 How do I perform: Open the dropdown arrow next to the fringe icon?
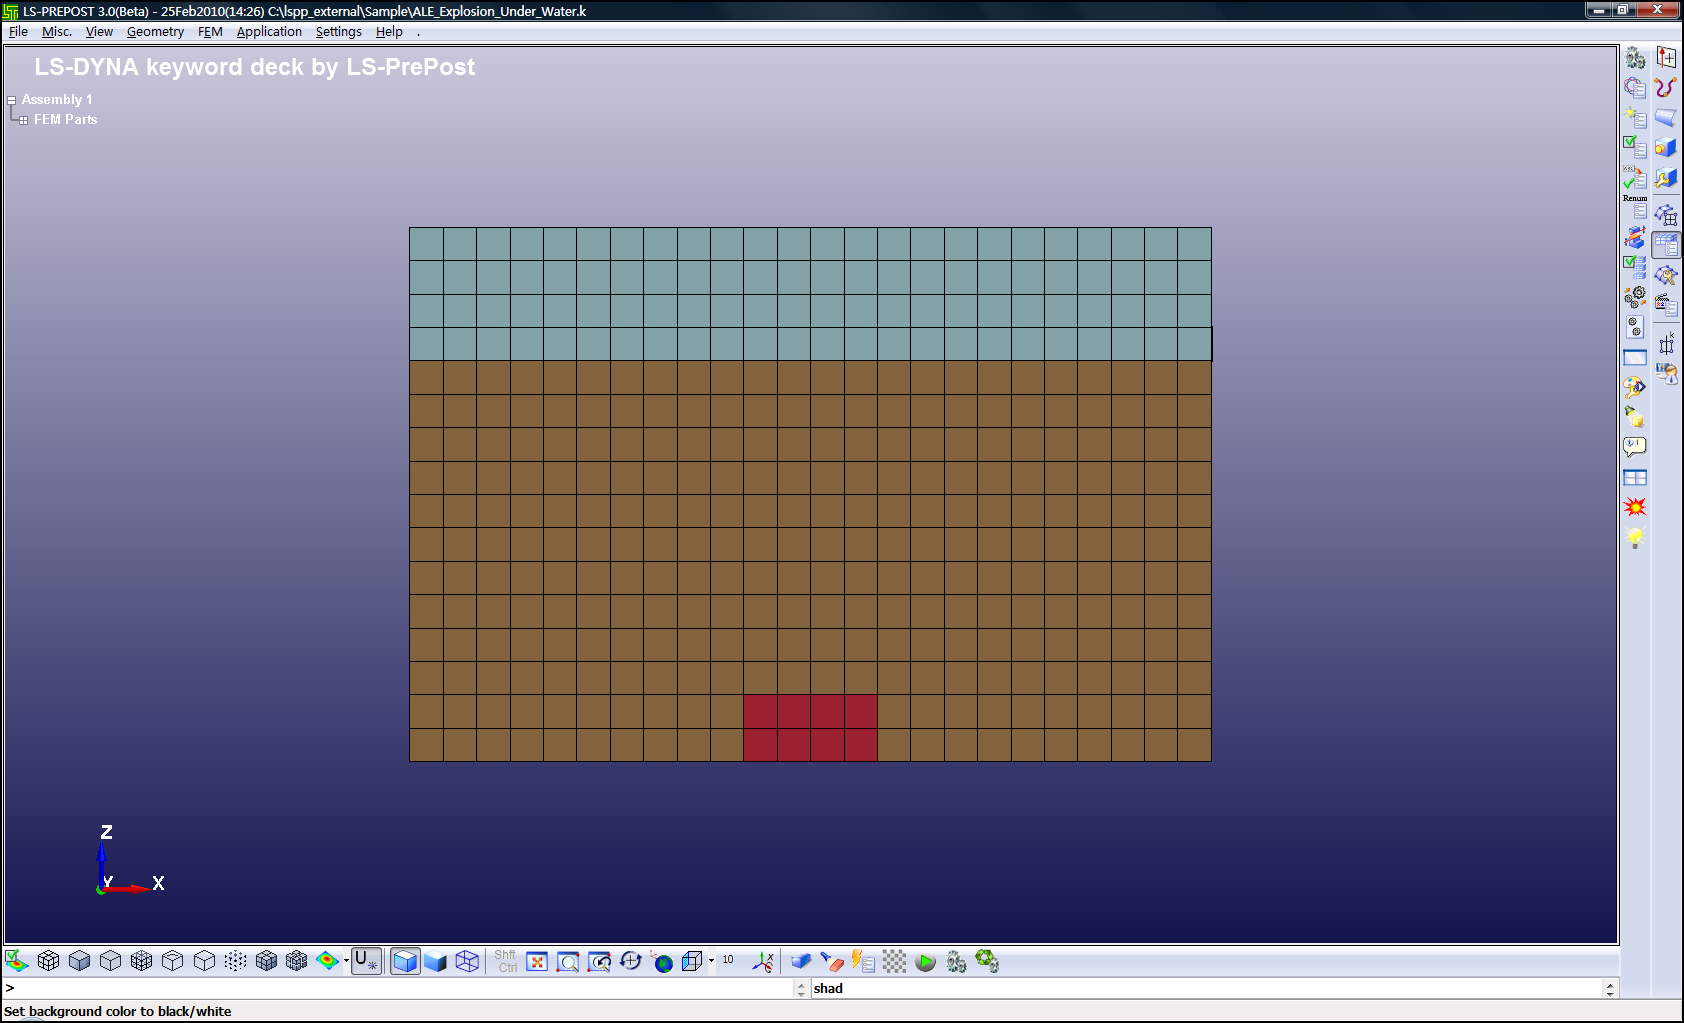[346, 961]
